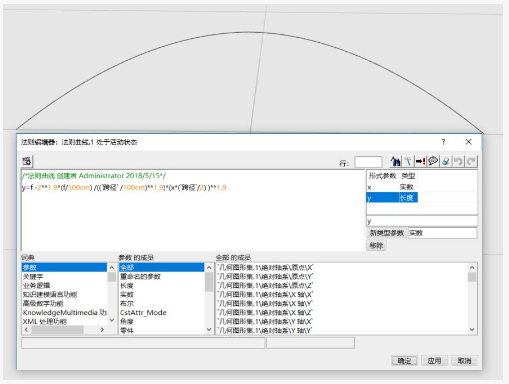The width and height of the screenshot is (509, 384).
Task: Click the short field beside bottom value field
Action: [310, 343]
